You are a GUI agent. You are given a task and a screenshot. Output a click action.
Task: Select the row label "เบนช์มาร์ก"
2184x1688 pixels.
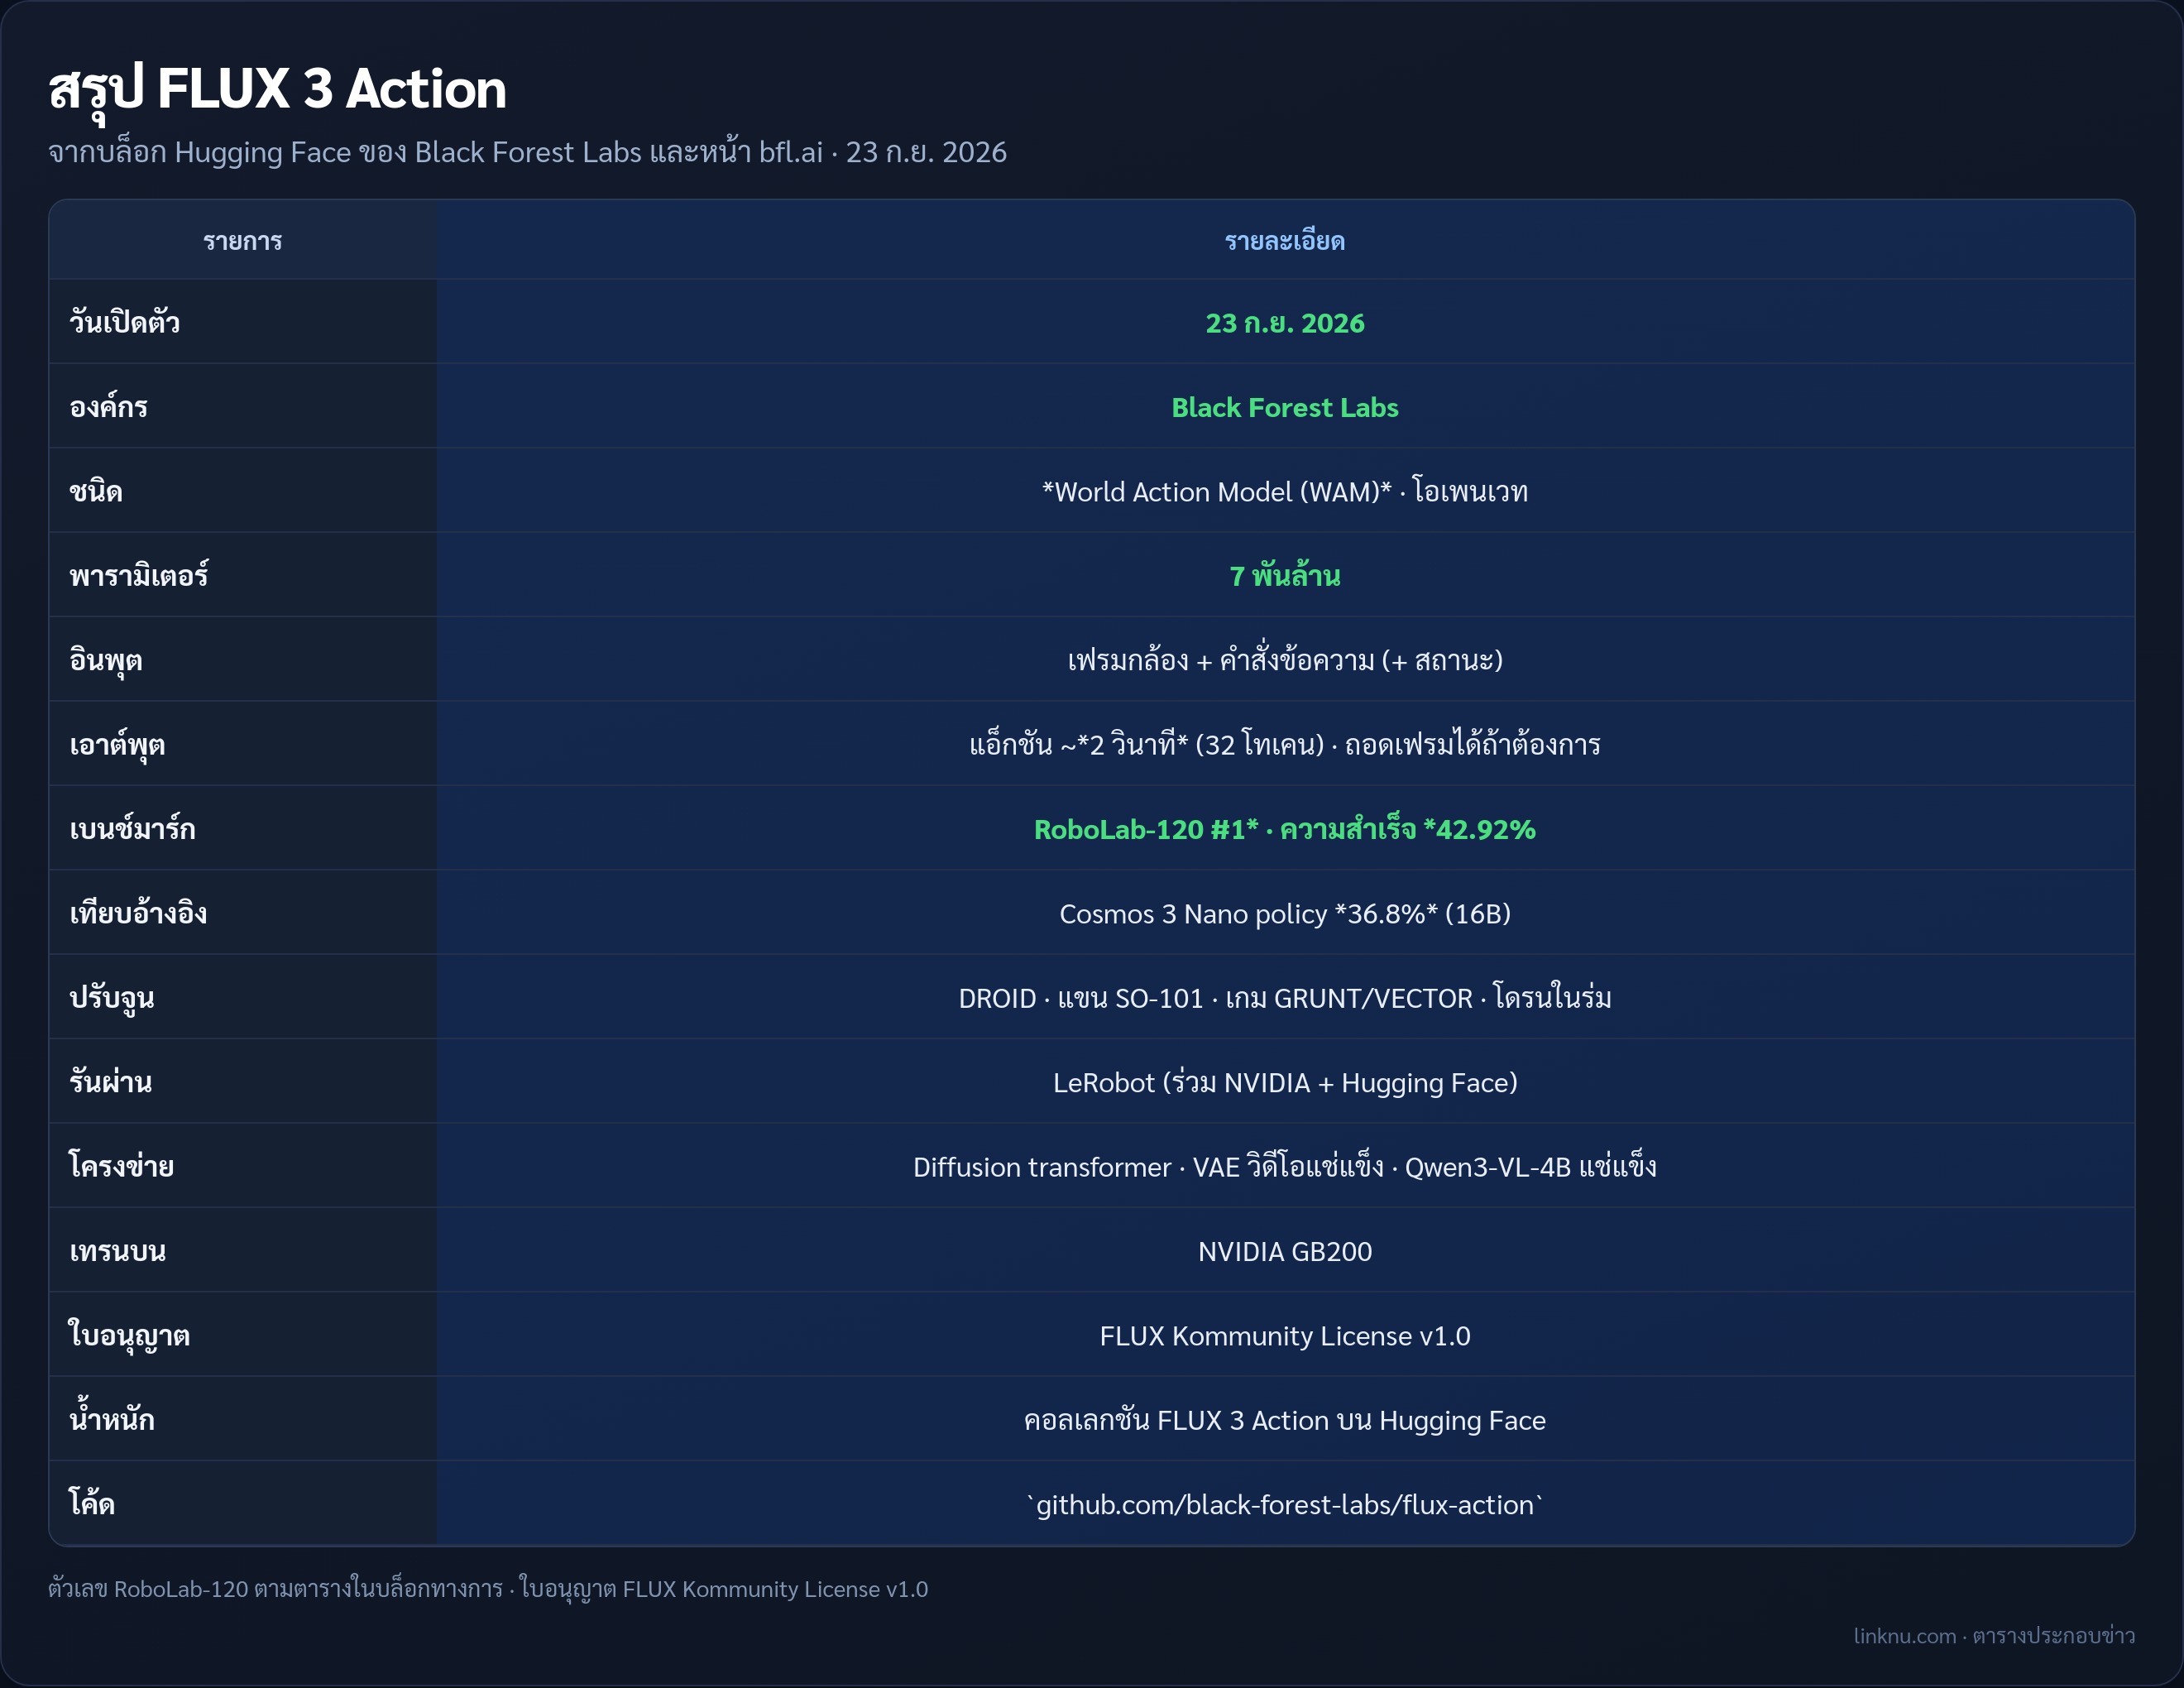tap(132, 829)
